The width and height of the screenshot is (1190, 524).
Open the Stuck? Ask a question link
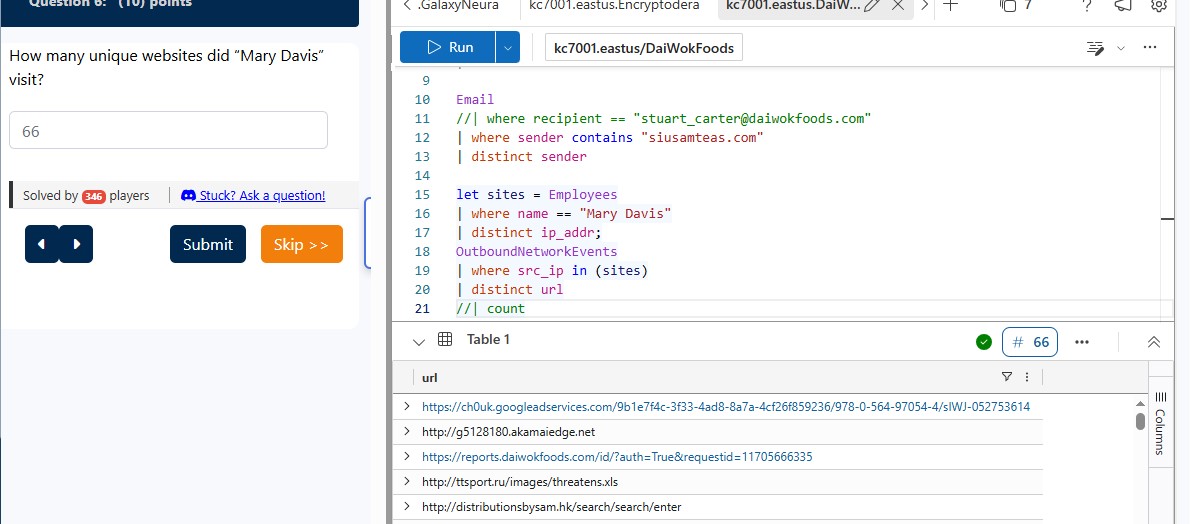(262, 195)
